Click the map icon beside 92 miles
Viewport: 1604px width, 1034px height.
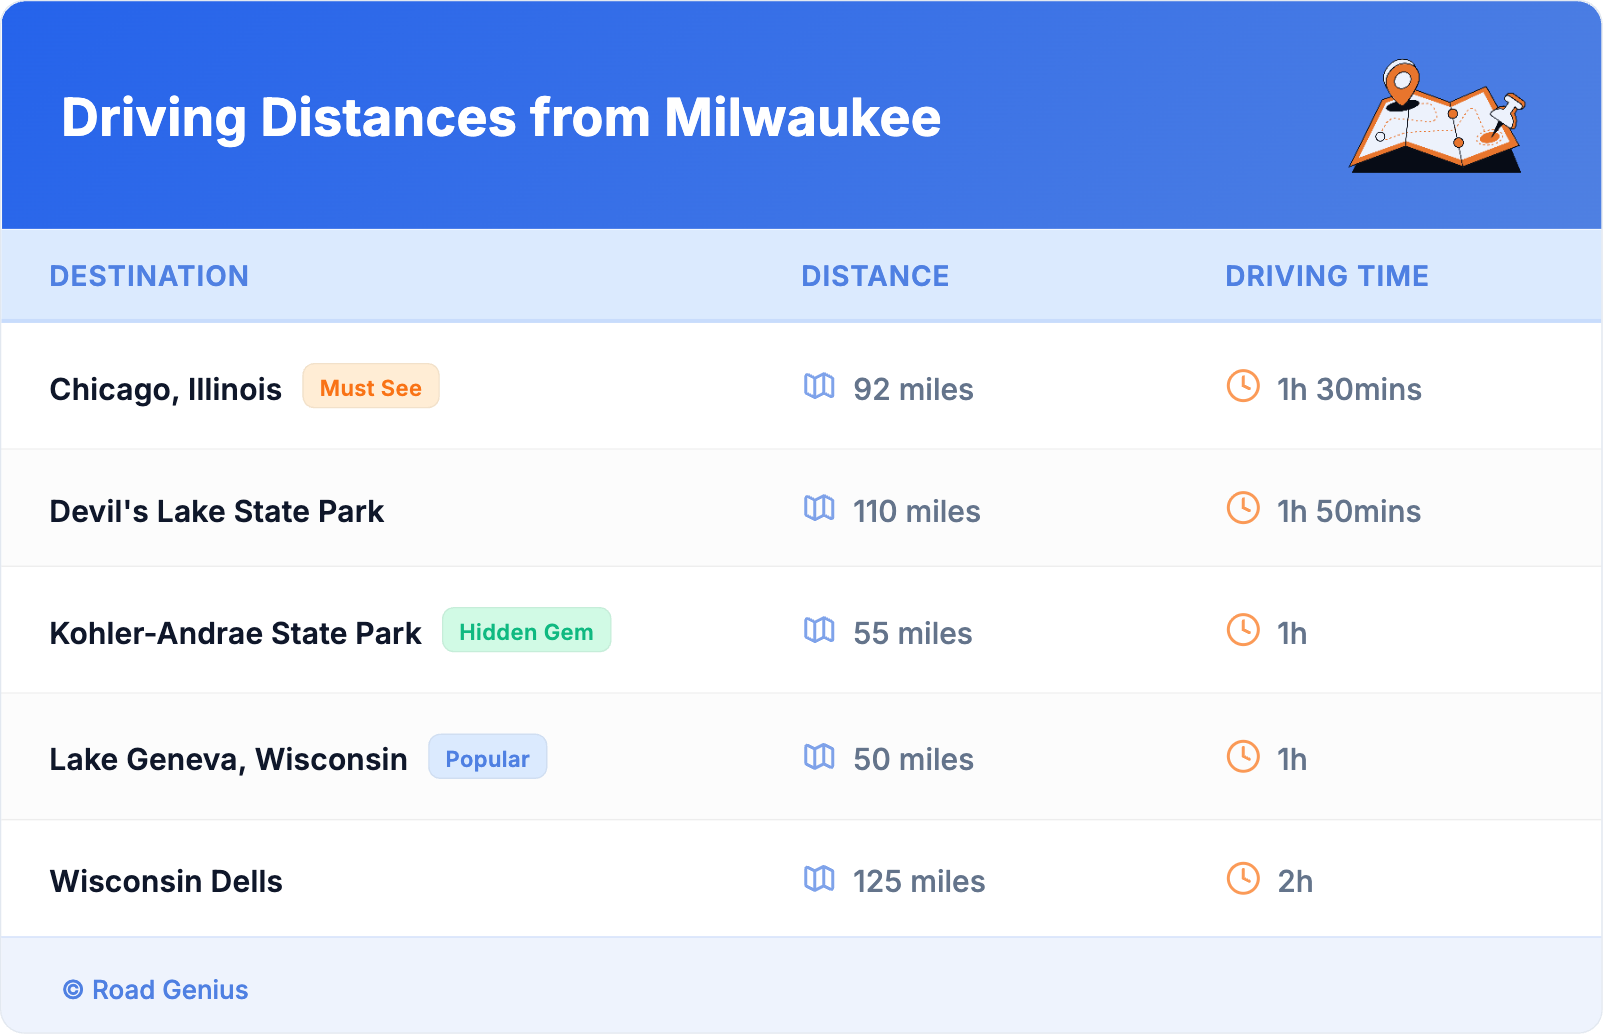[819, 386]
